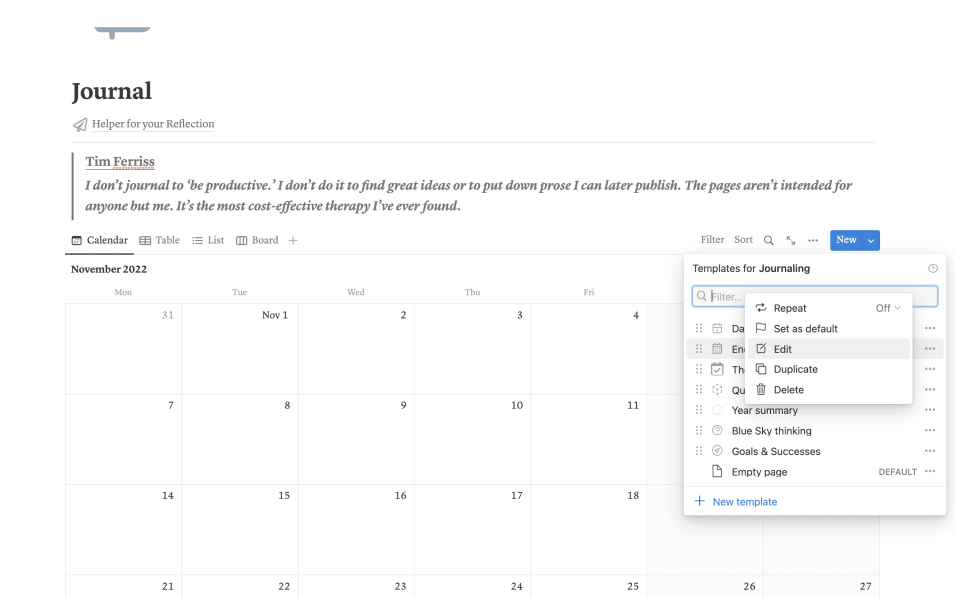Click the trash icon next to Delete
The height and width of the screenshot is (597, 955).
761,389
